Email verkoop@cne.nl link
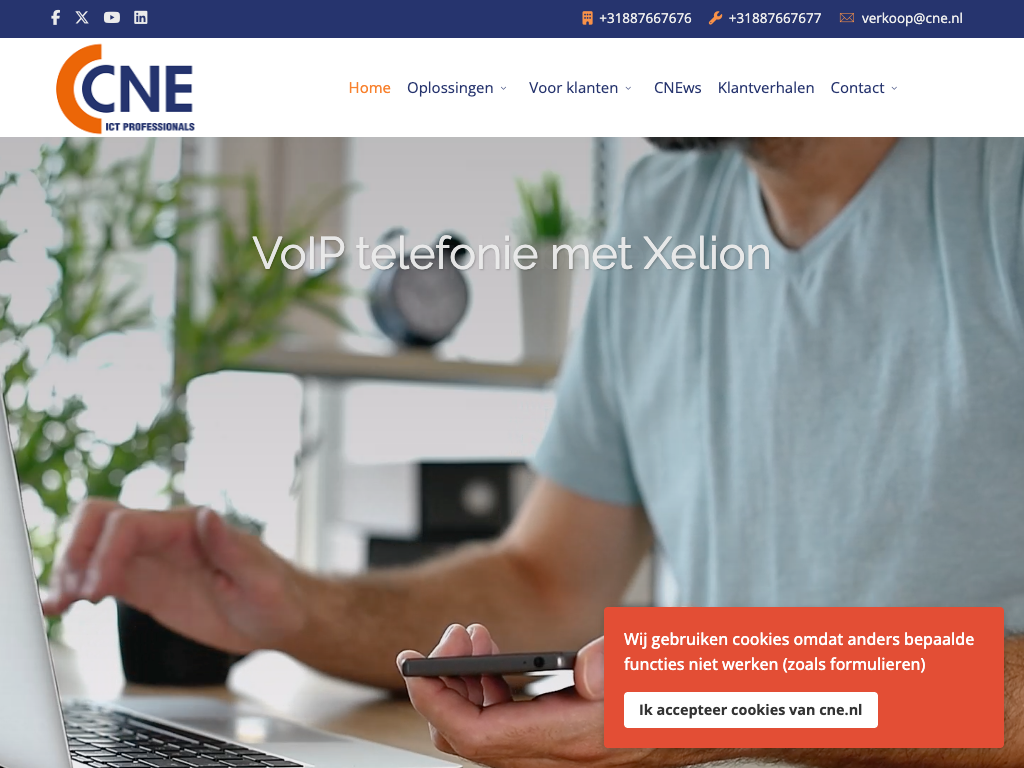 click(x=912, y=18)
